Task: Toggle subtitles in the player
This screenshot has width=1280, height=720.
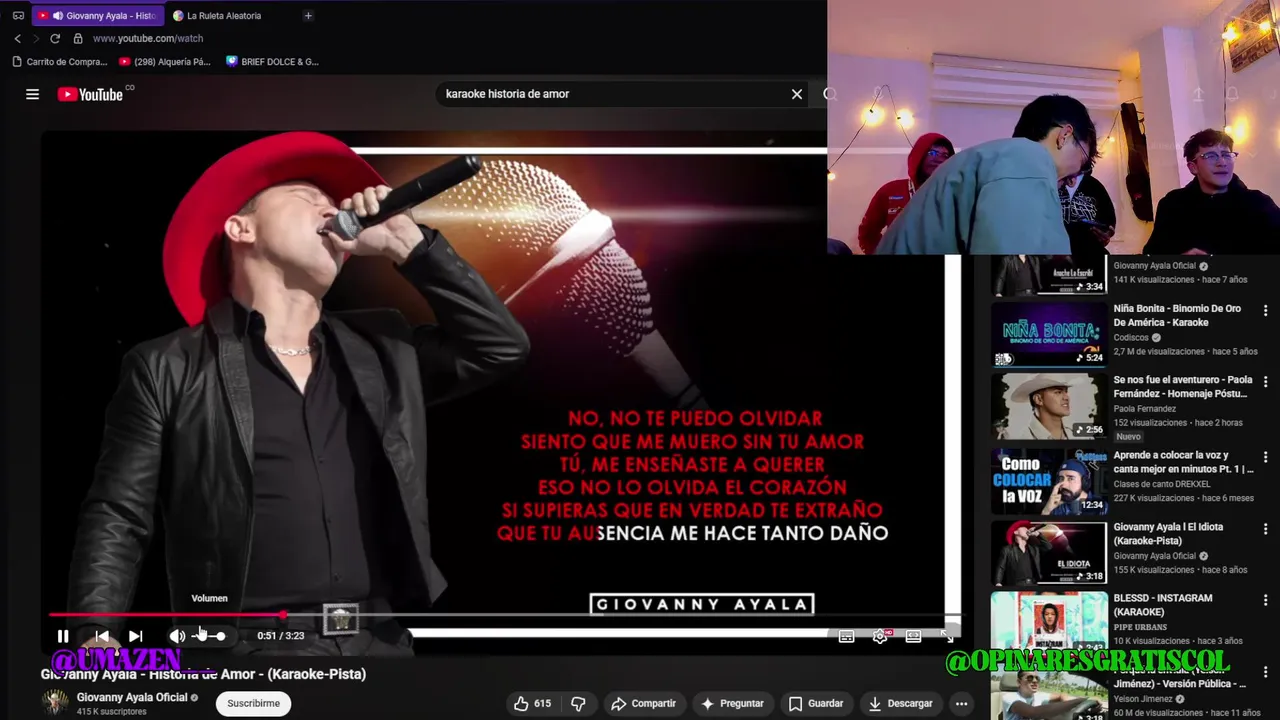Action: point(846,636)
